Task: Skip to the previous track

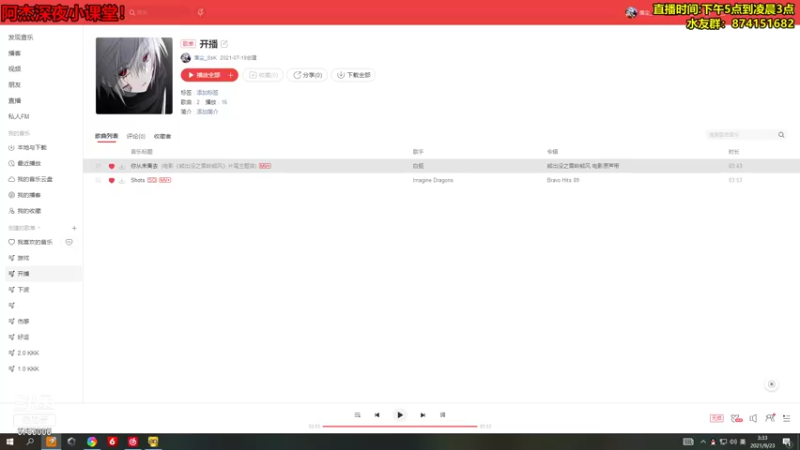Action: 377,415
